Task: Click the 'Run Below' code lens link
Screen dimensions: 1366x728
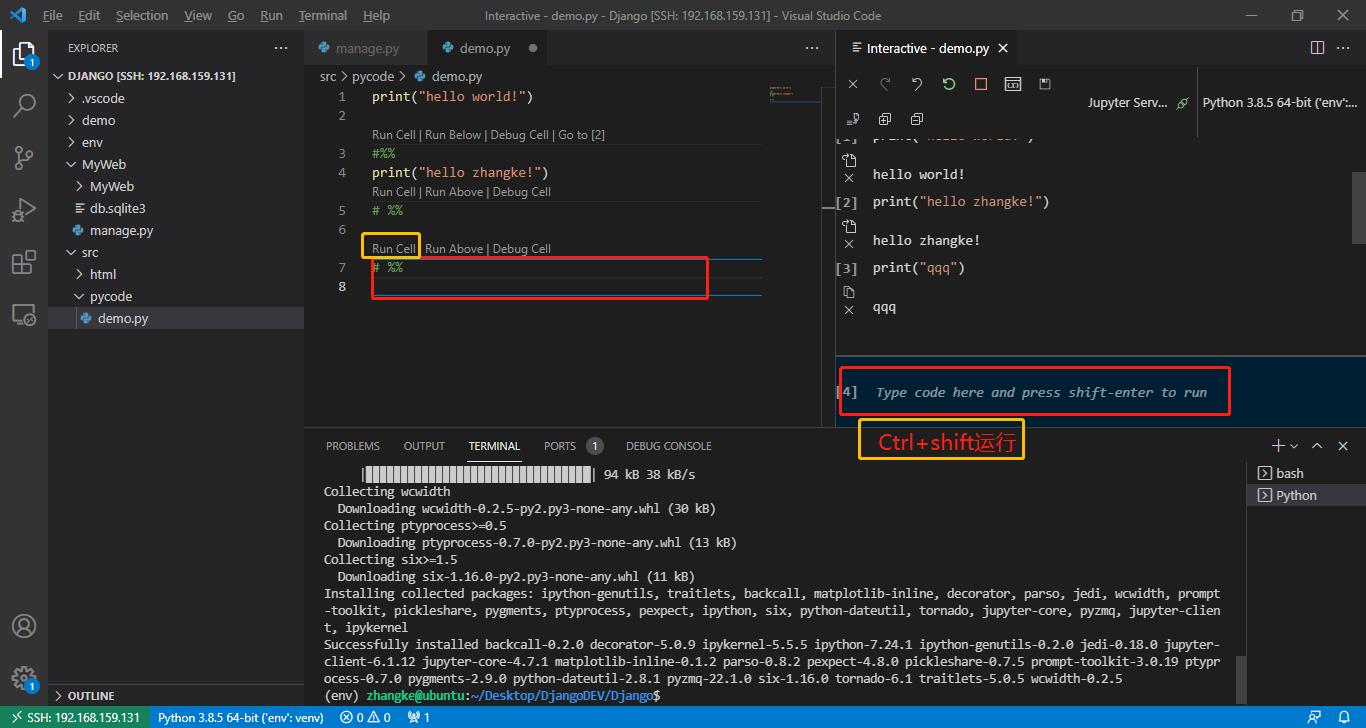Action: coord(453,135)
